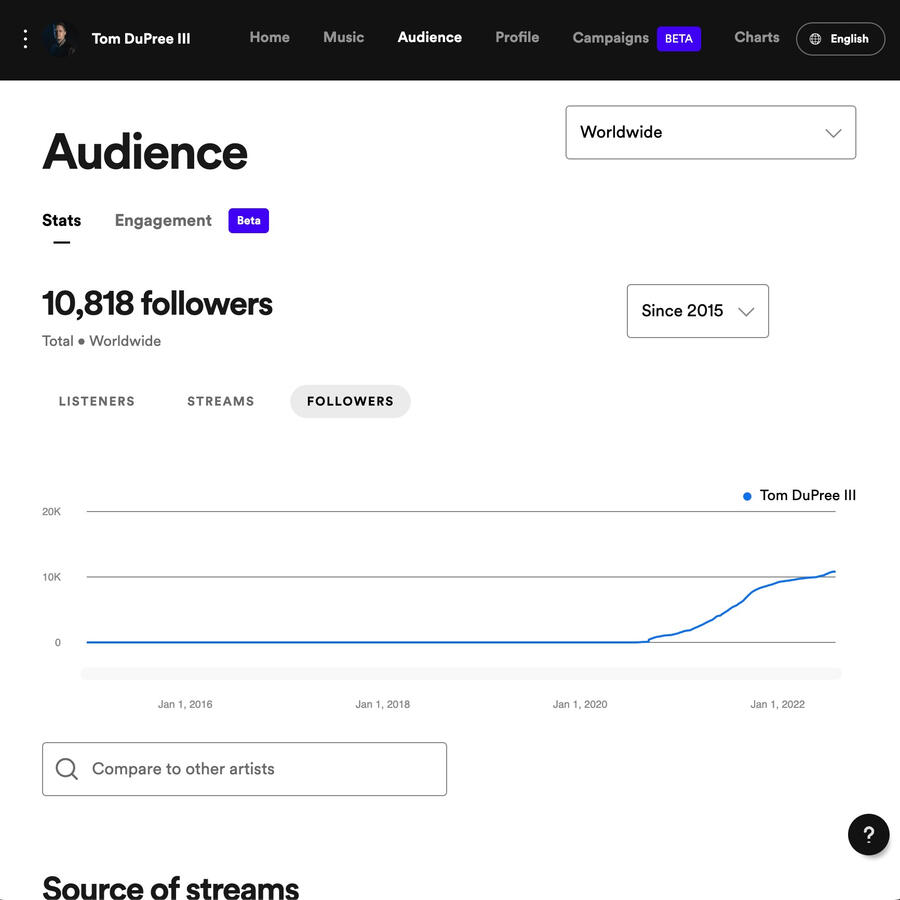The height and width of the screenshot is (900, 900).
Task: Open the Music section in the navigation
Action: [x=343, y=37]
